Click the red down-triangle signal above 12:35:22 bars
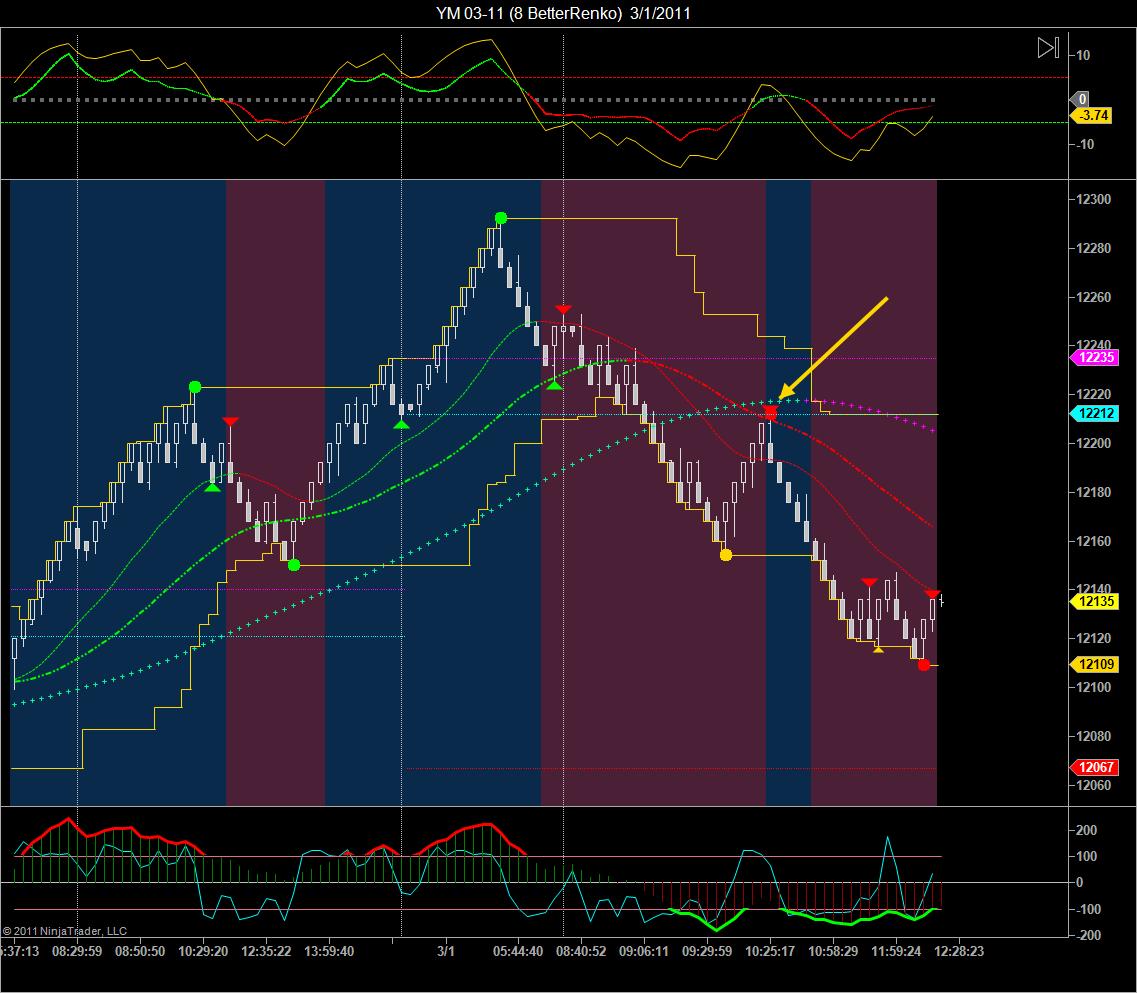Viewport: 1137px width, 993px height. pyautogui.click(x=231, y=421)
